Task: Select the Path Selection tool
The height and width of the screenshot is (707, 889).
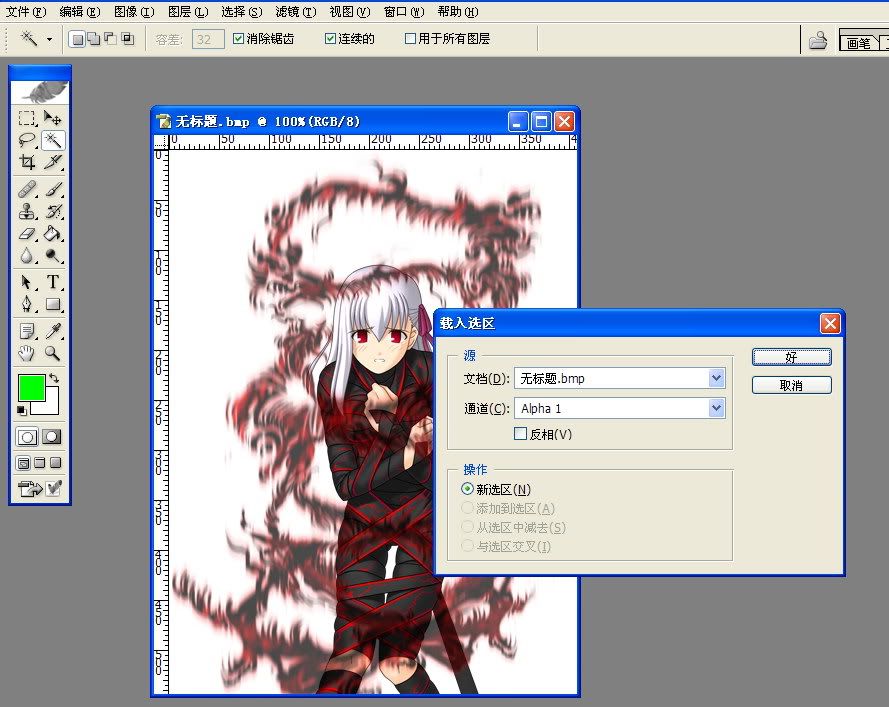Action: point(27,282)
